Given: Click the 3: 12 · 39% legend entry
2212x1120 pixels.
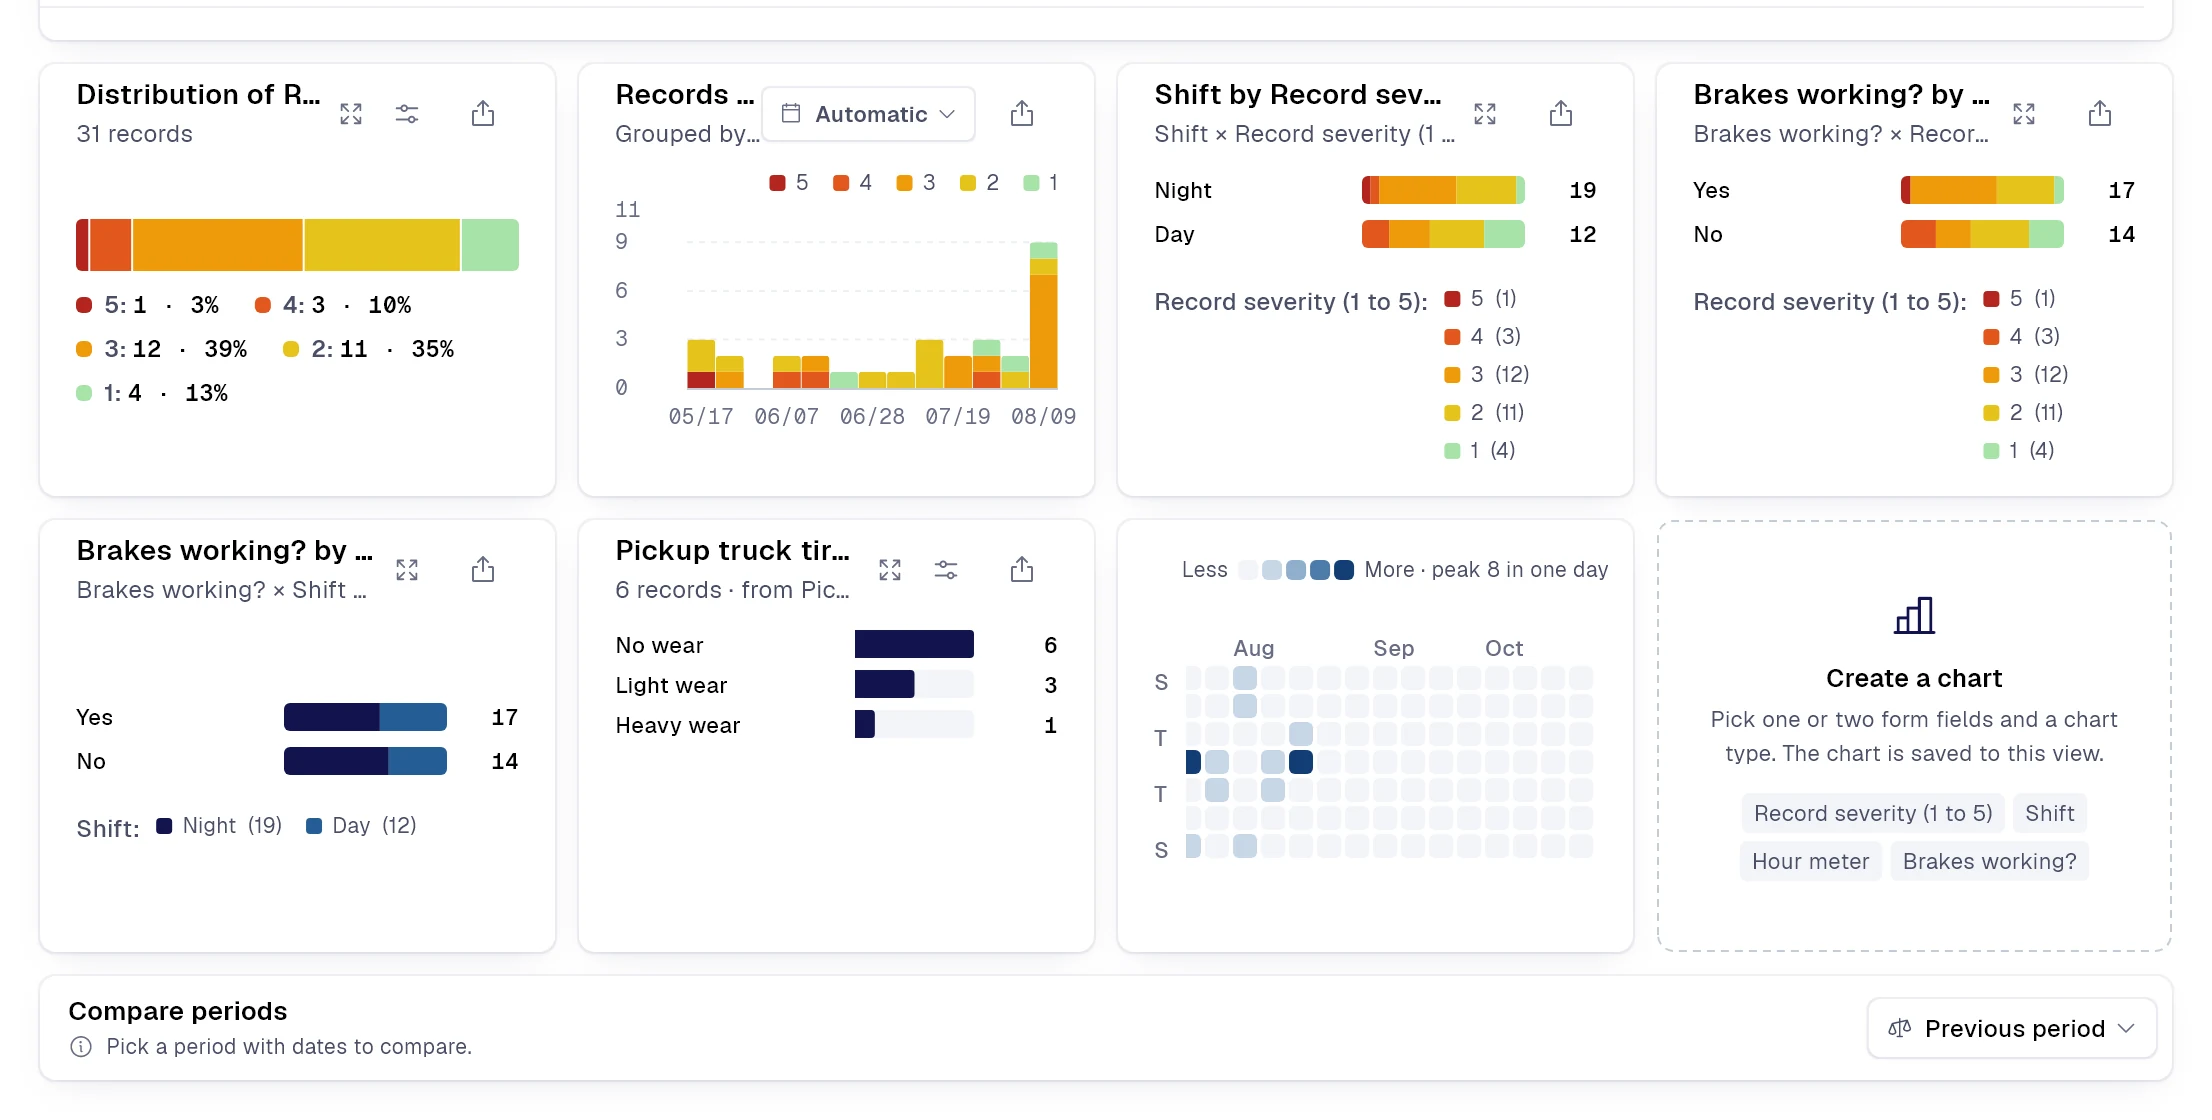Looking at the screenshot, I should point(162,349).
